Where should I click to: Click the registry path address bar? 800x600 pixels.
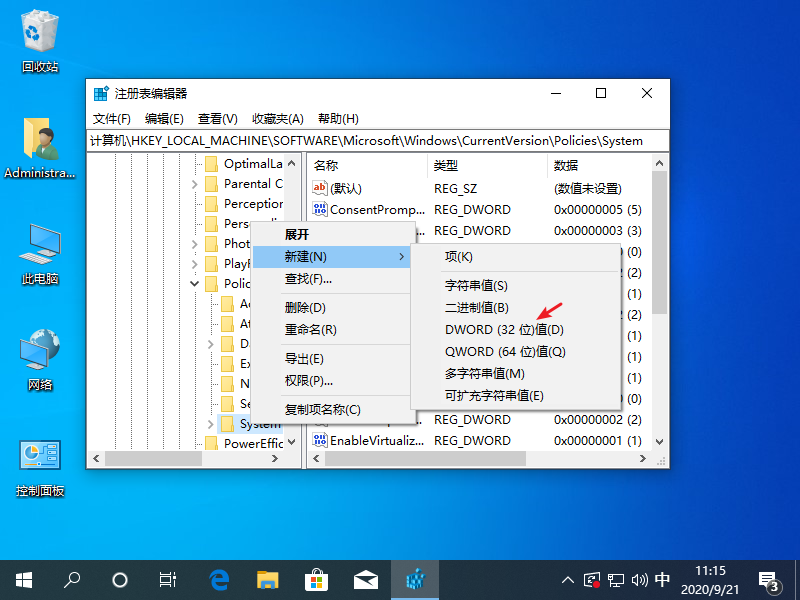[x=380, y=141]
